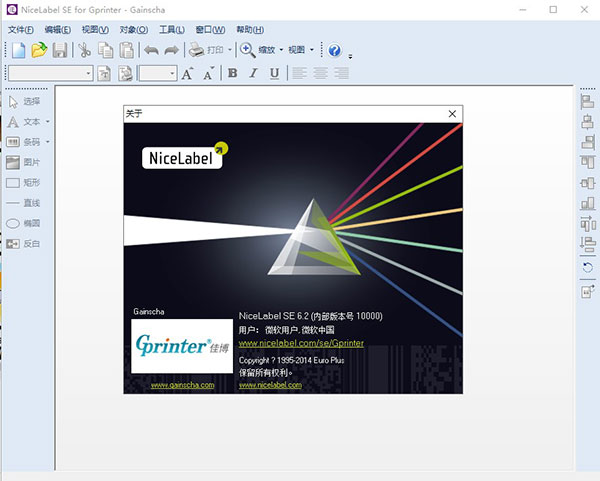This screenshot has height=481, width=600.
Task: Select the line tool 直线
Action: click(x=24, y=203)
